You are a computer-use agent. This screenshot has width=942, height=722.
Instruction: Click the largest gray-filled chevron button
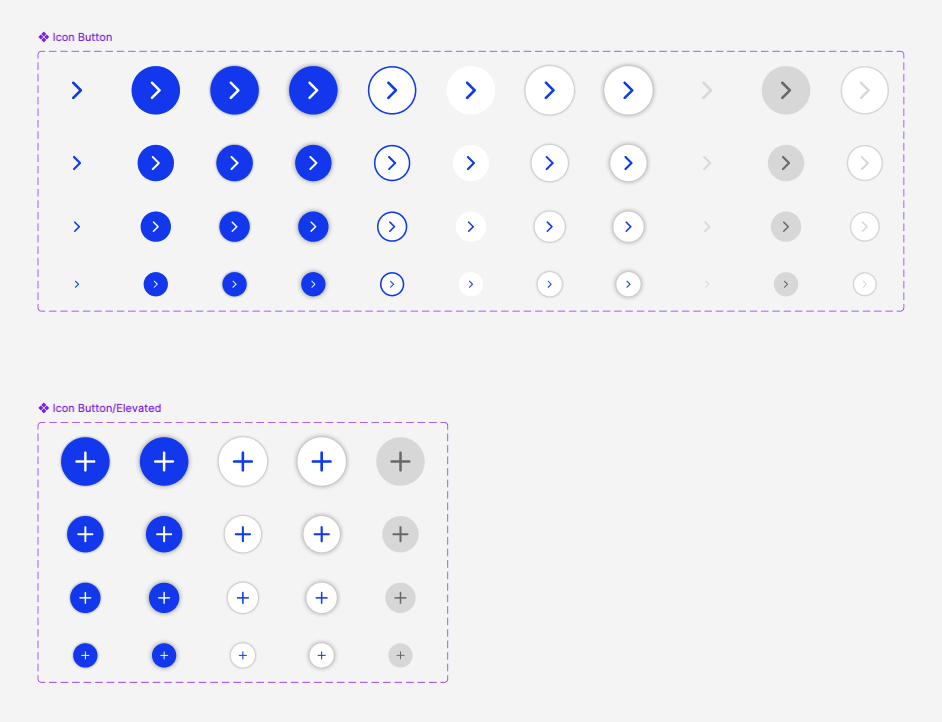(x=786, y=91)
